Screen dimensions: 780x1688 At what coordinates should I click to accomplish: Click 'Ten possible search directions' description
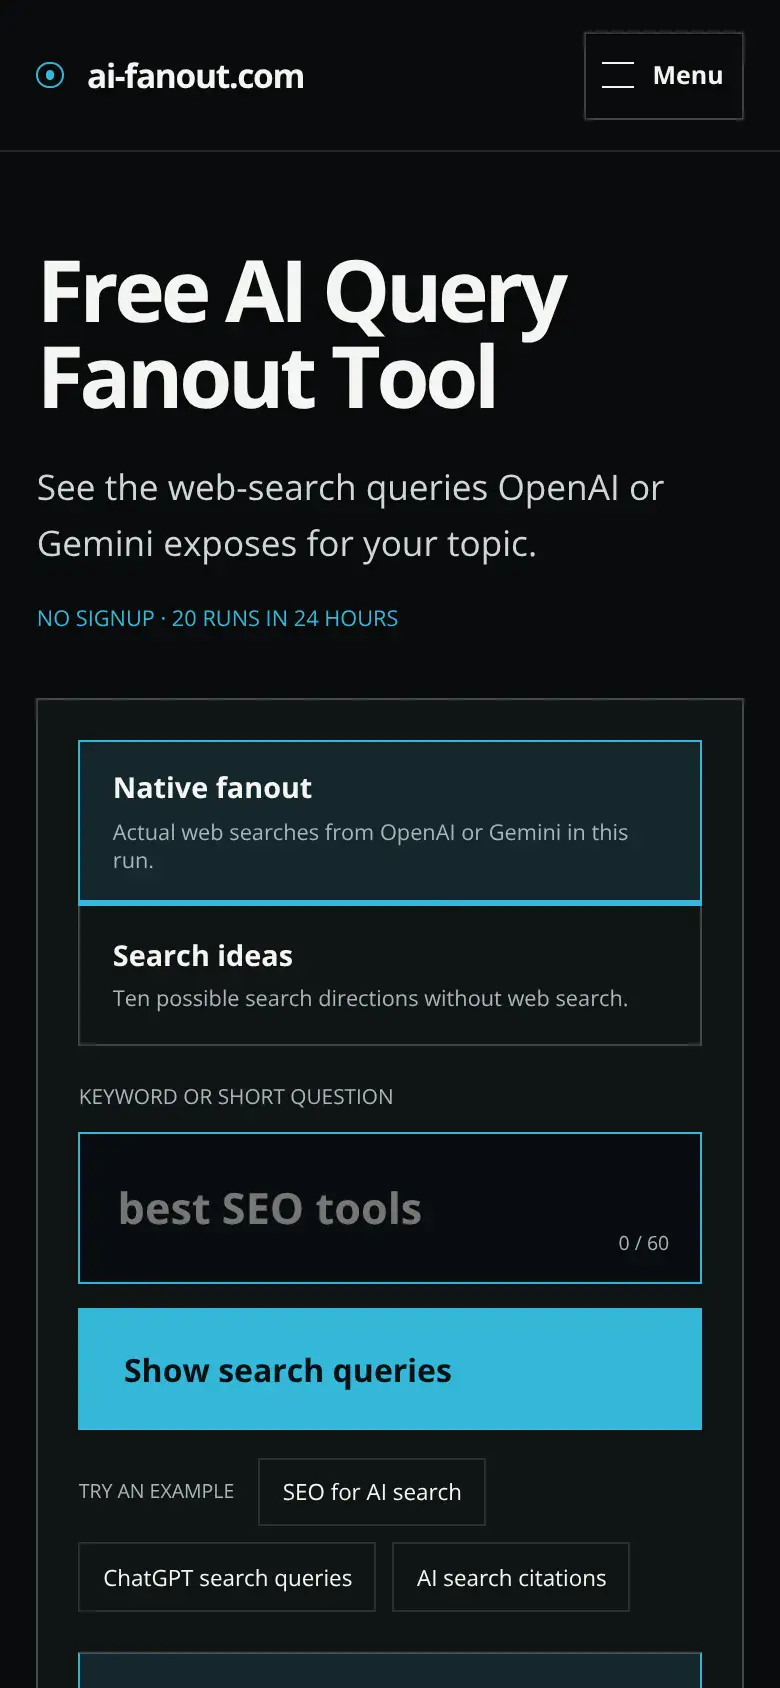pos(370,998)
